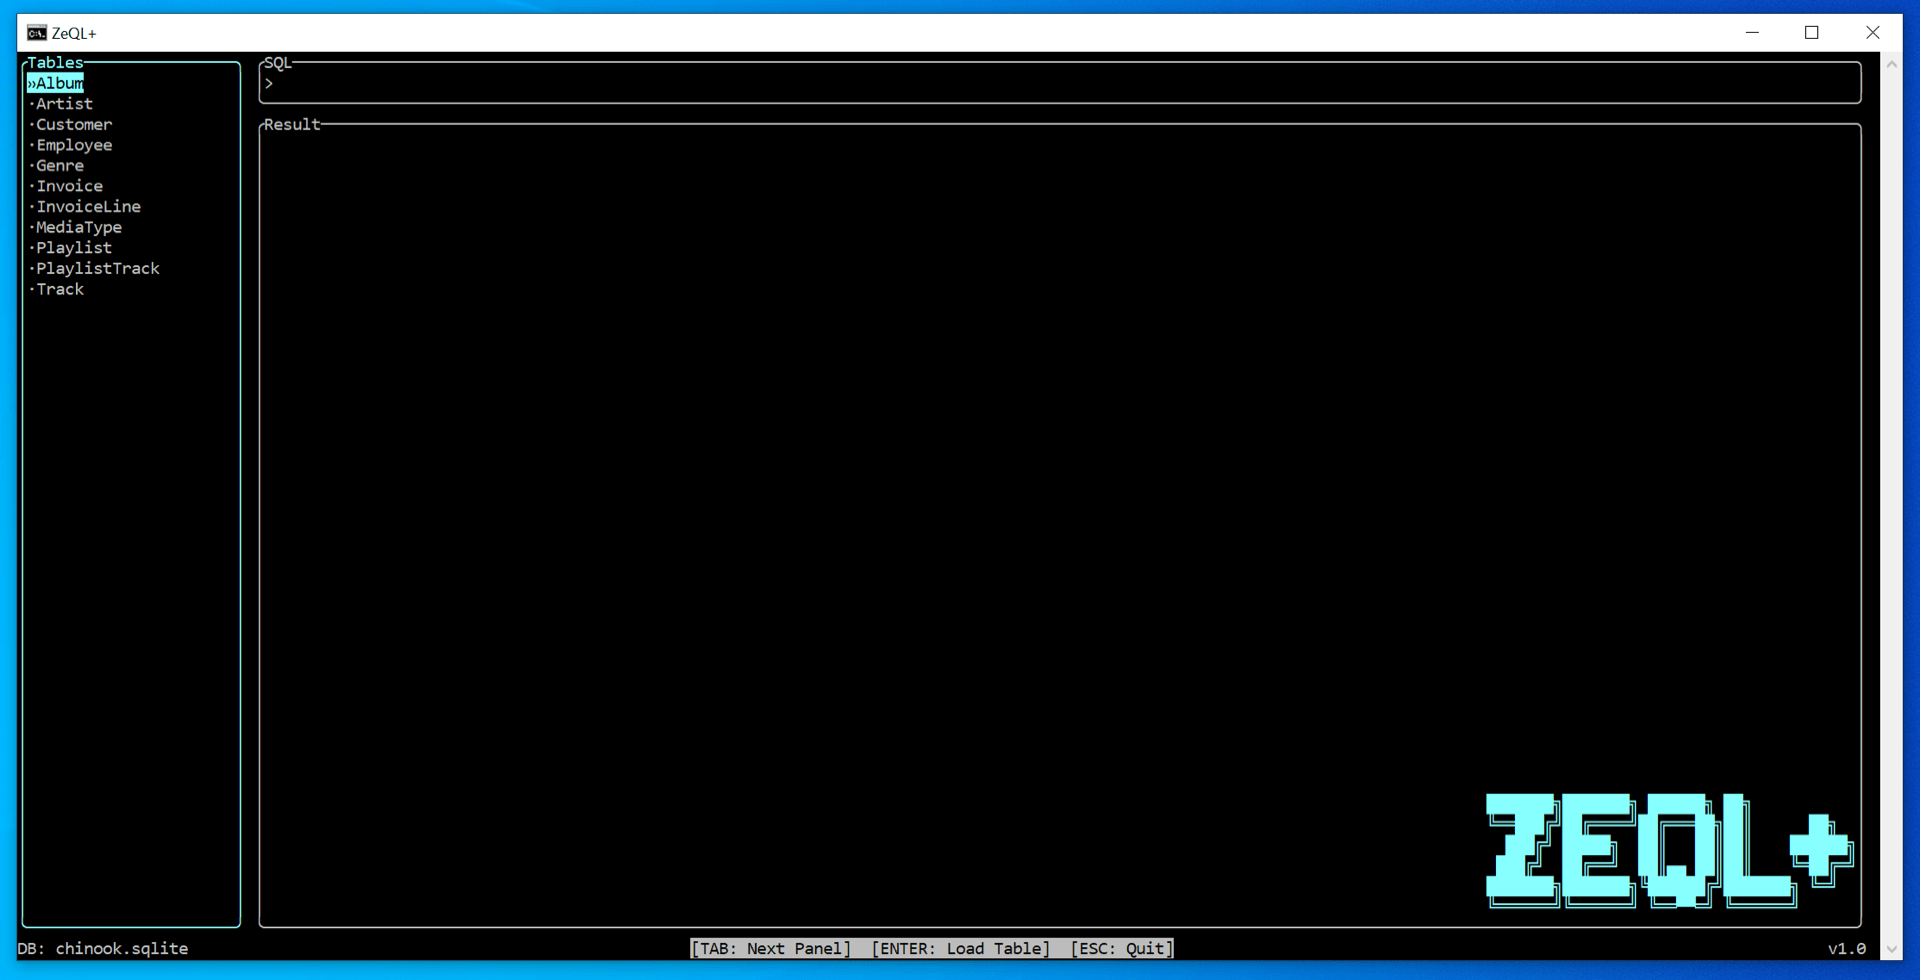Viewport: 1920px width, 980px height.
Task: Minimize the ZeQL+ window
Action: (x=1752, y=33)
